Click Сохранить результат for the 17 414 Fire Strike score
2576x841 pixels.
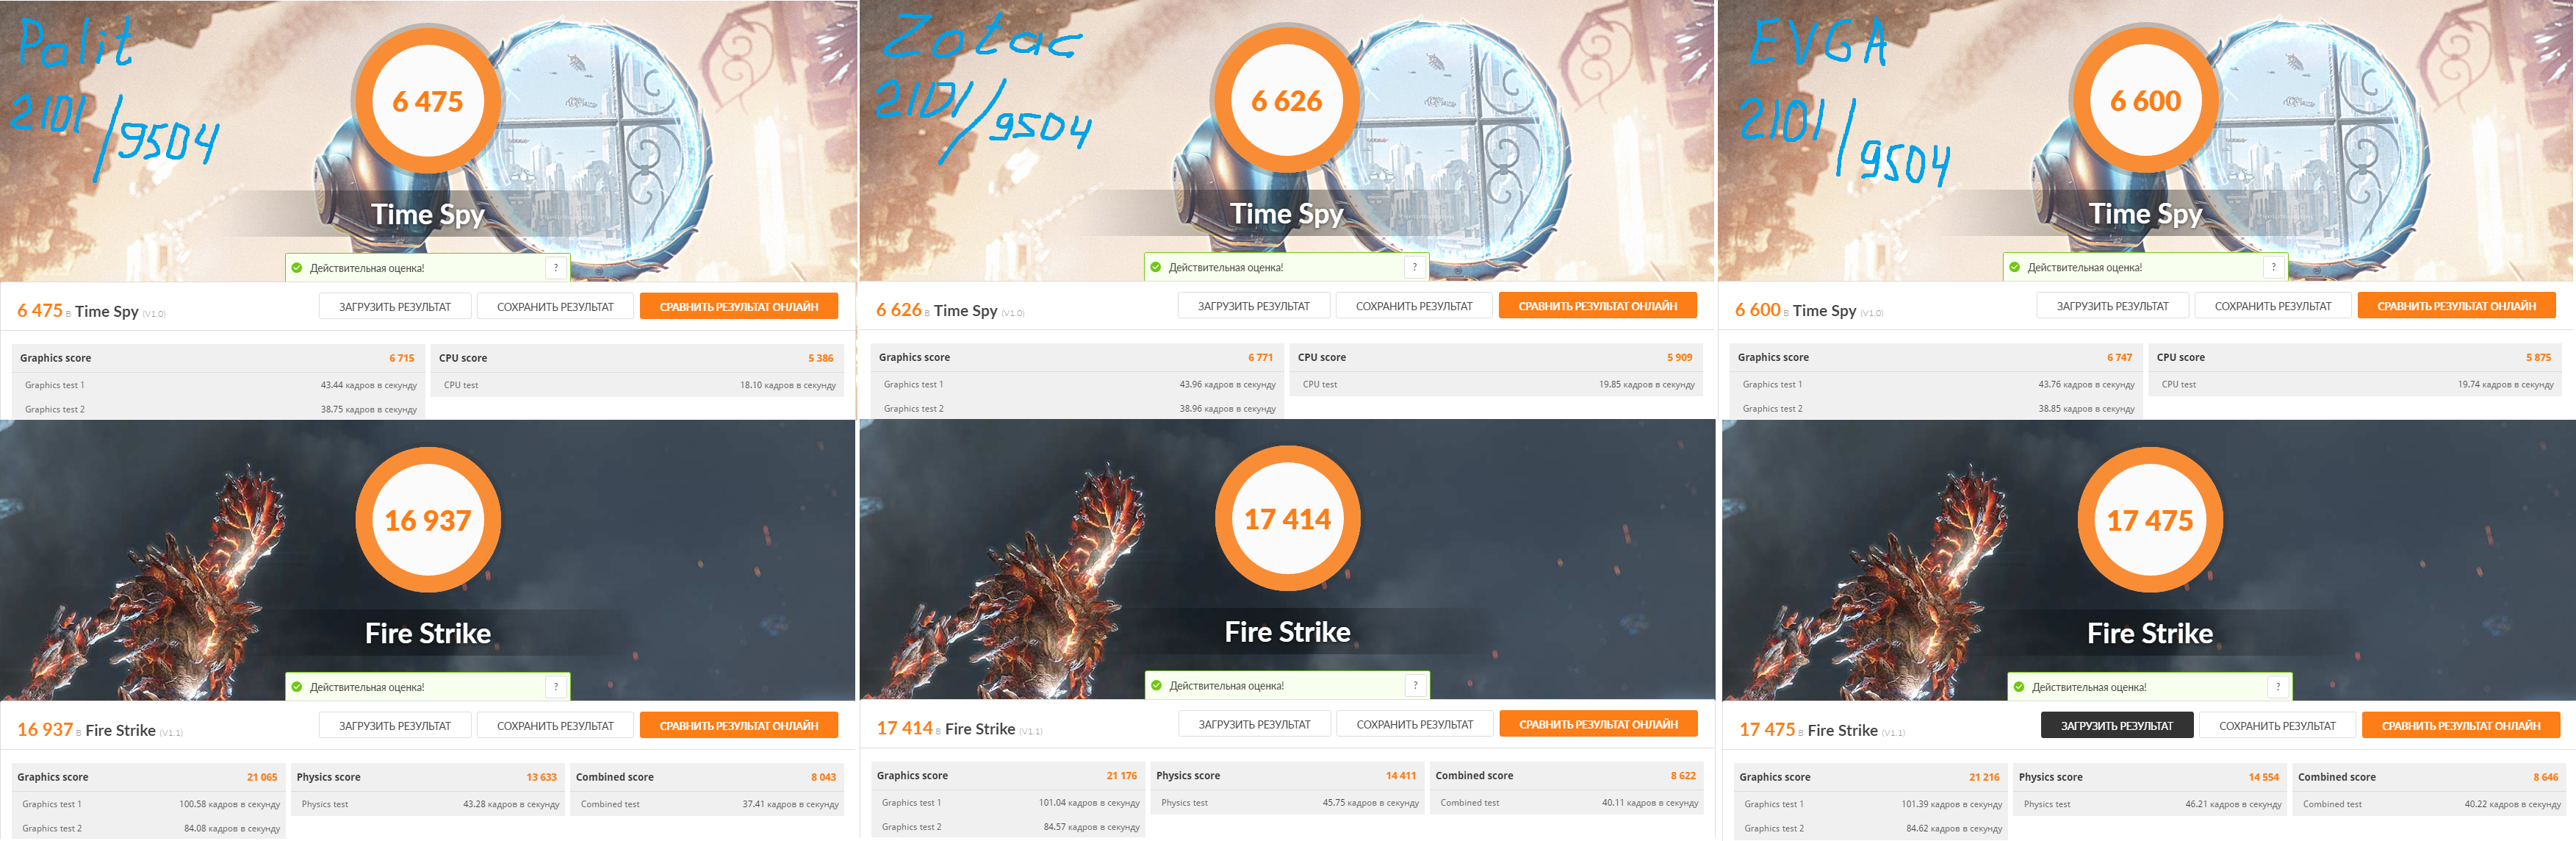[1414, 725]
